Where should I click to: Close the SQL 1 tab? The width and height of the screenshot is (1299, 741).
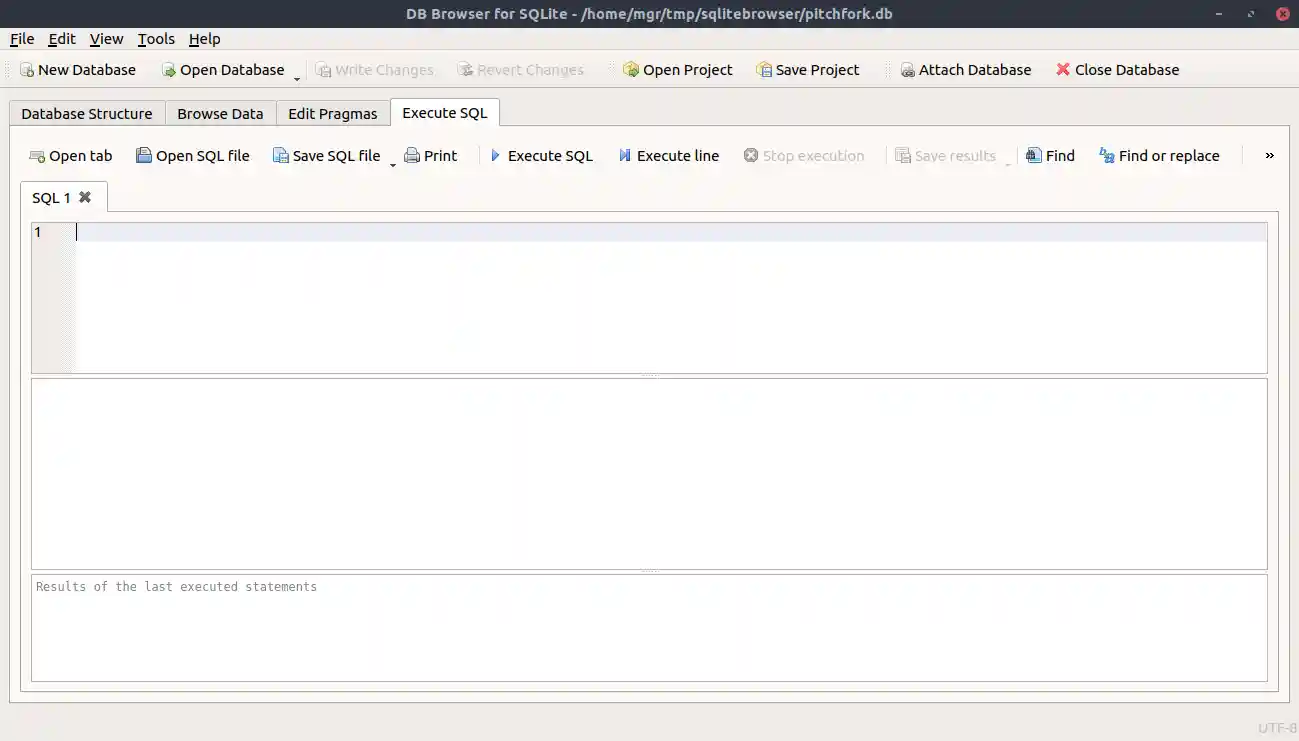coord(85,197)
